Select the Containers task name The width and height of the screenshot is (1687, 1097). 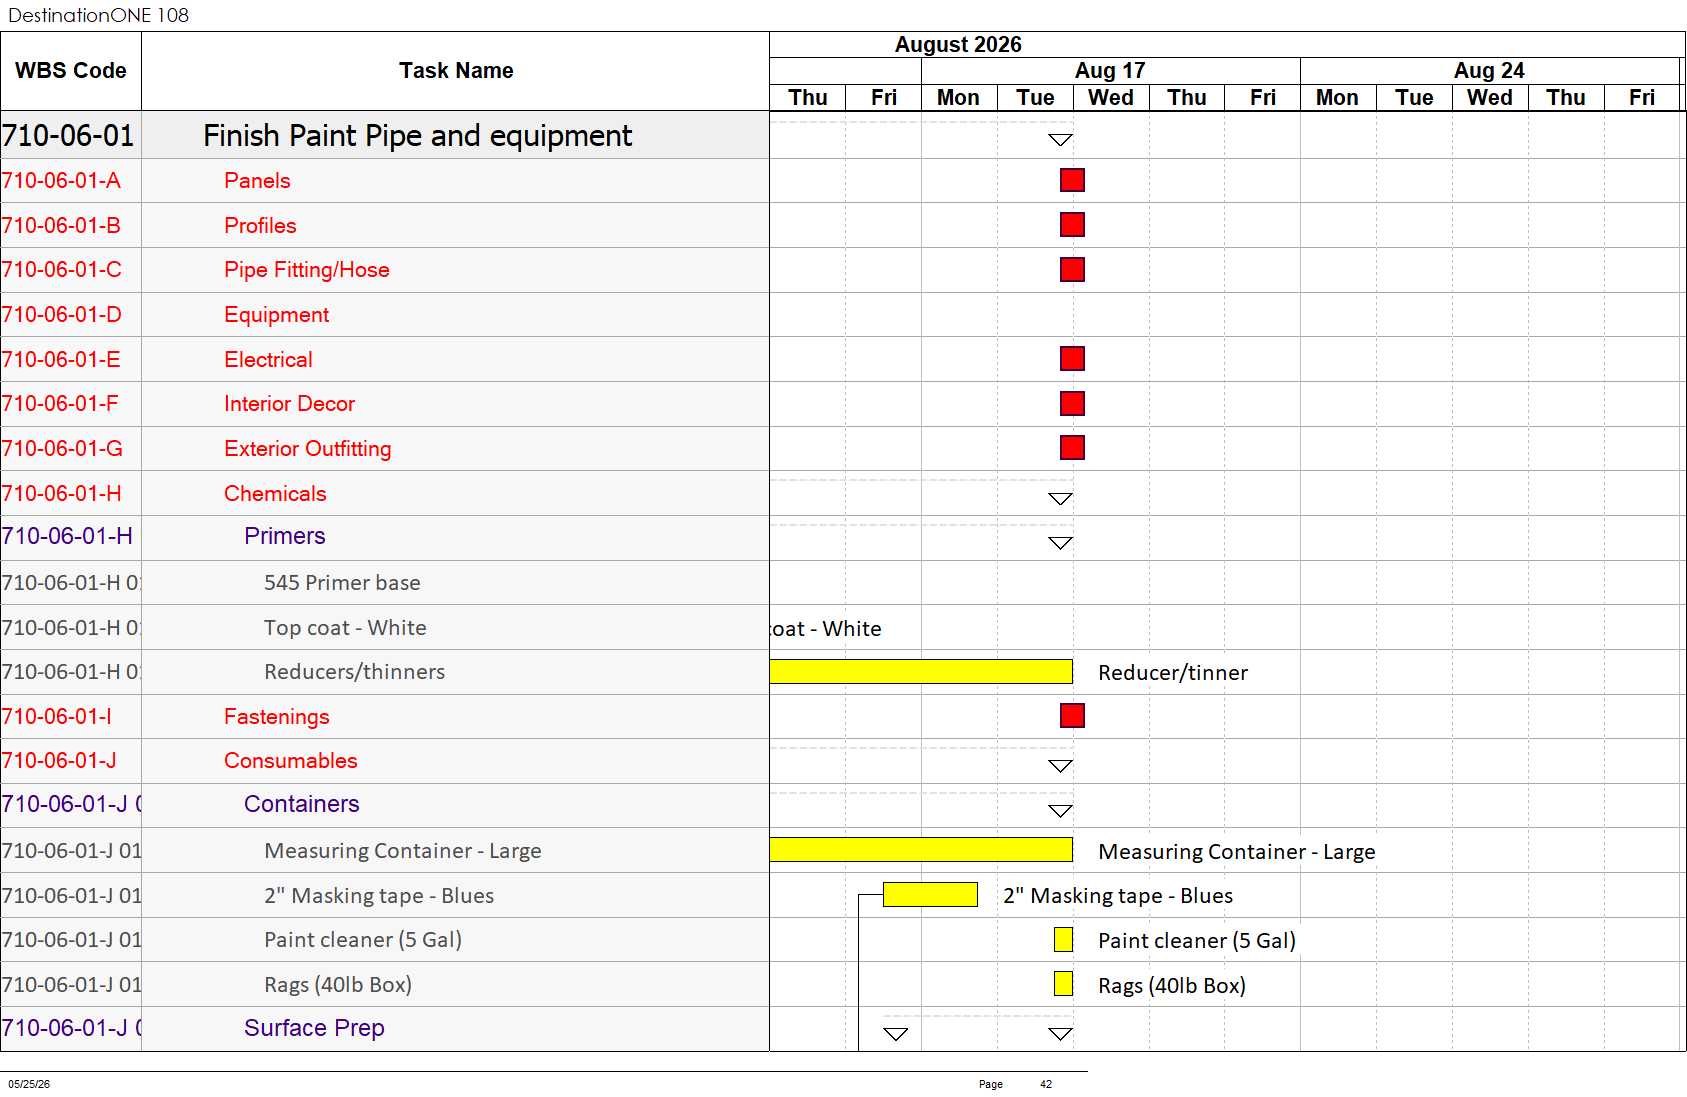tap(302, 804)
